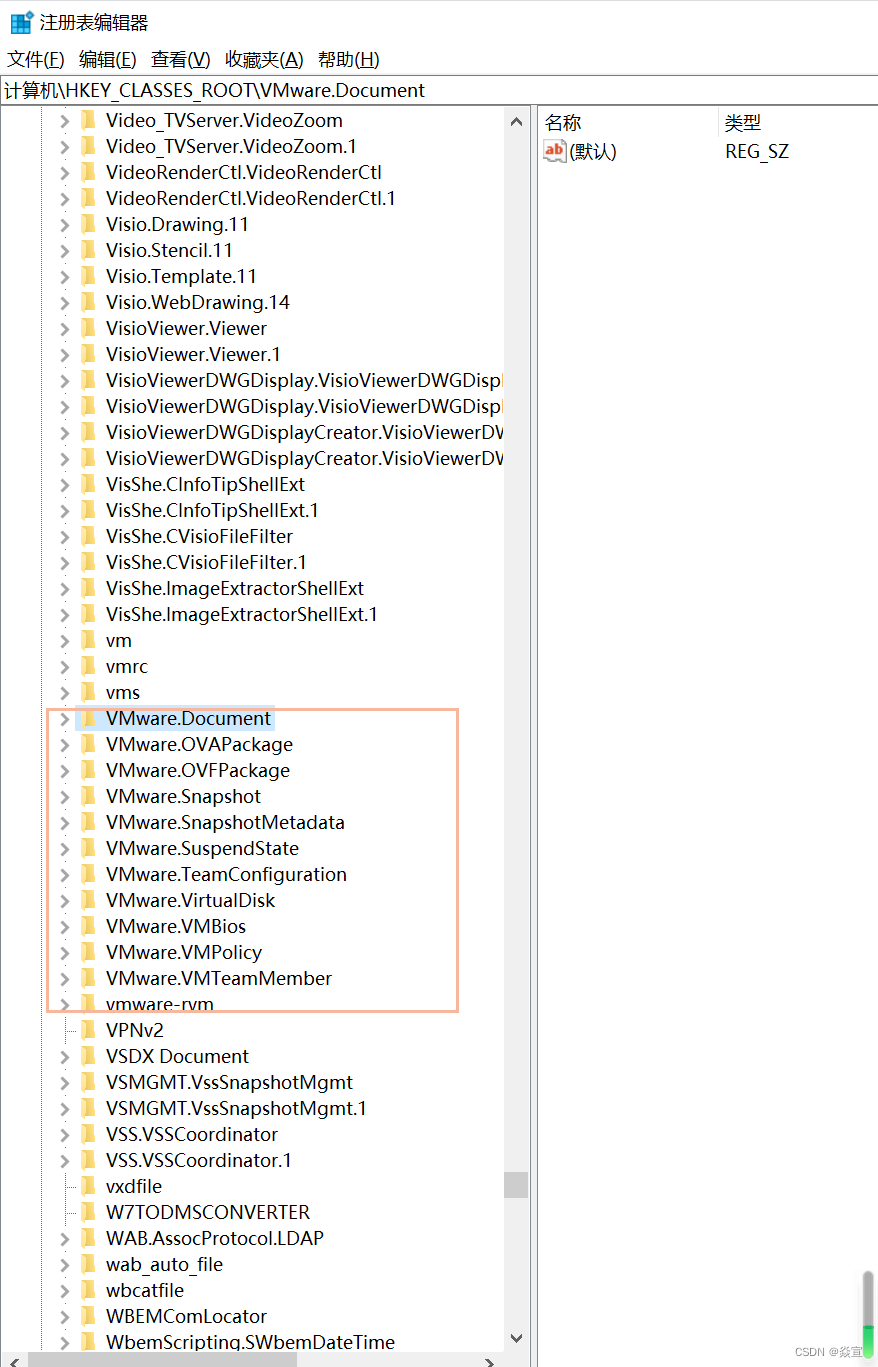Image resolution: width=878 pixels, height=1367 pixels.
Task: Expand the VMware.VirtualDisk key
Action: coord(64,901)
